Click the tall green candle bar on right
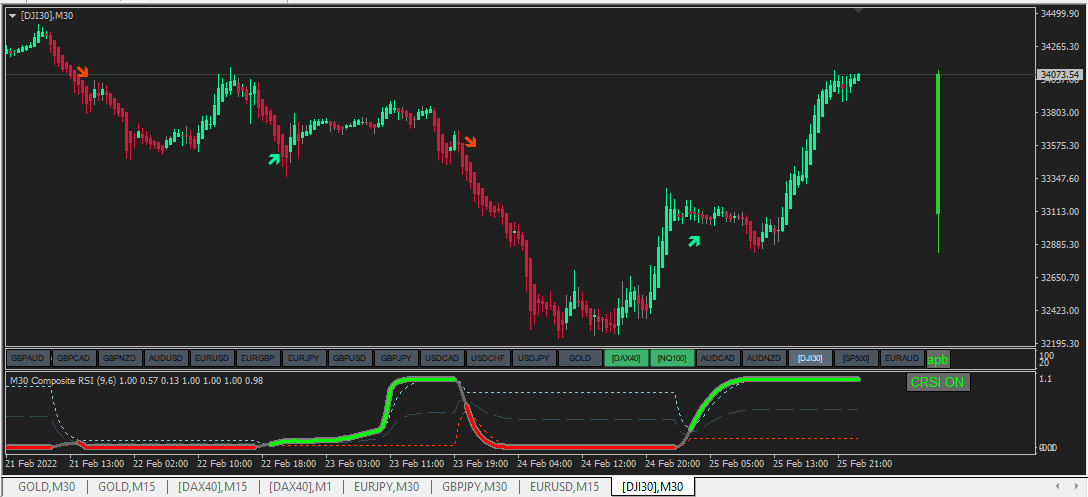 938,144
